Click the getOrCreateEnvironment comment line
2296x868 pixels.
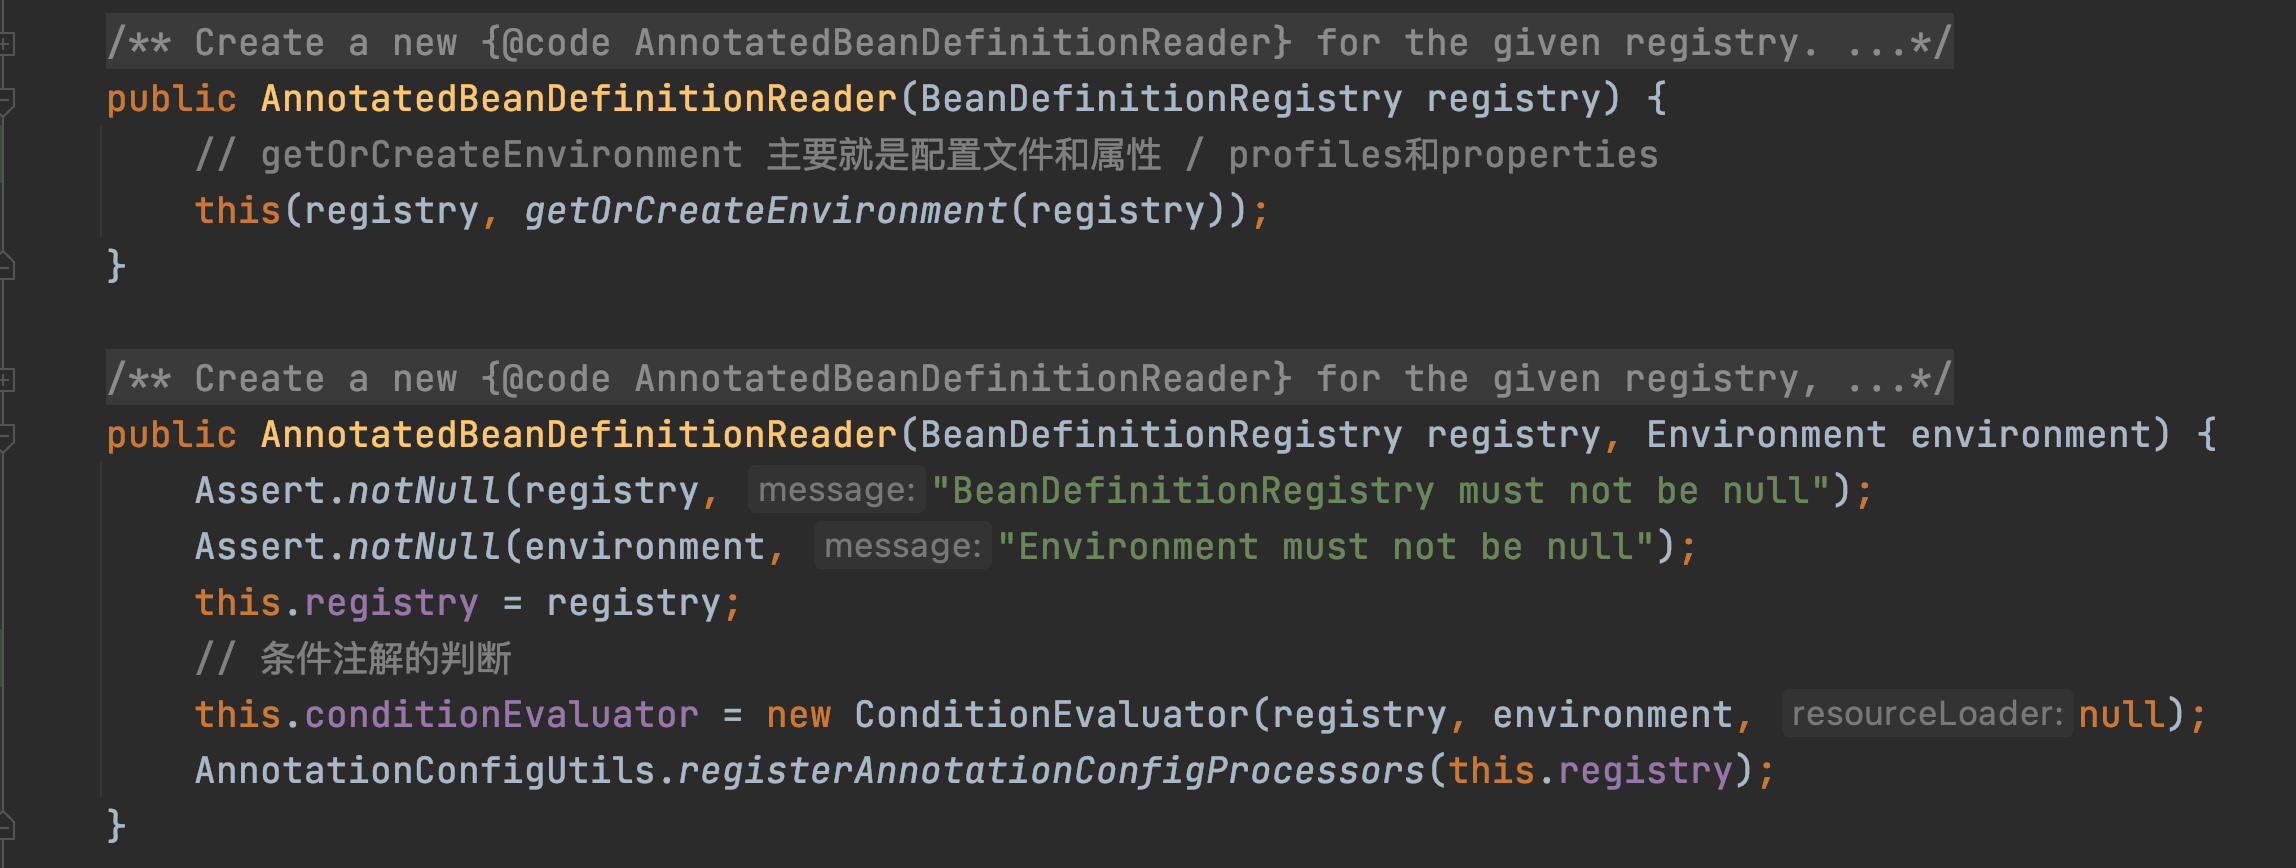pyautogui.click(x=926, y=155)
